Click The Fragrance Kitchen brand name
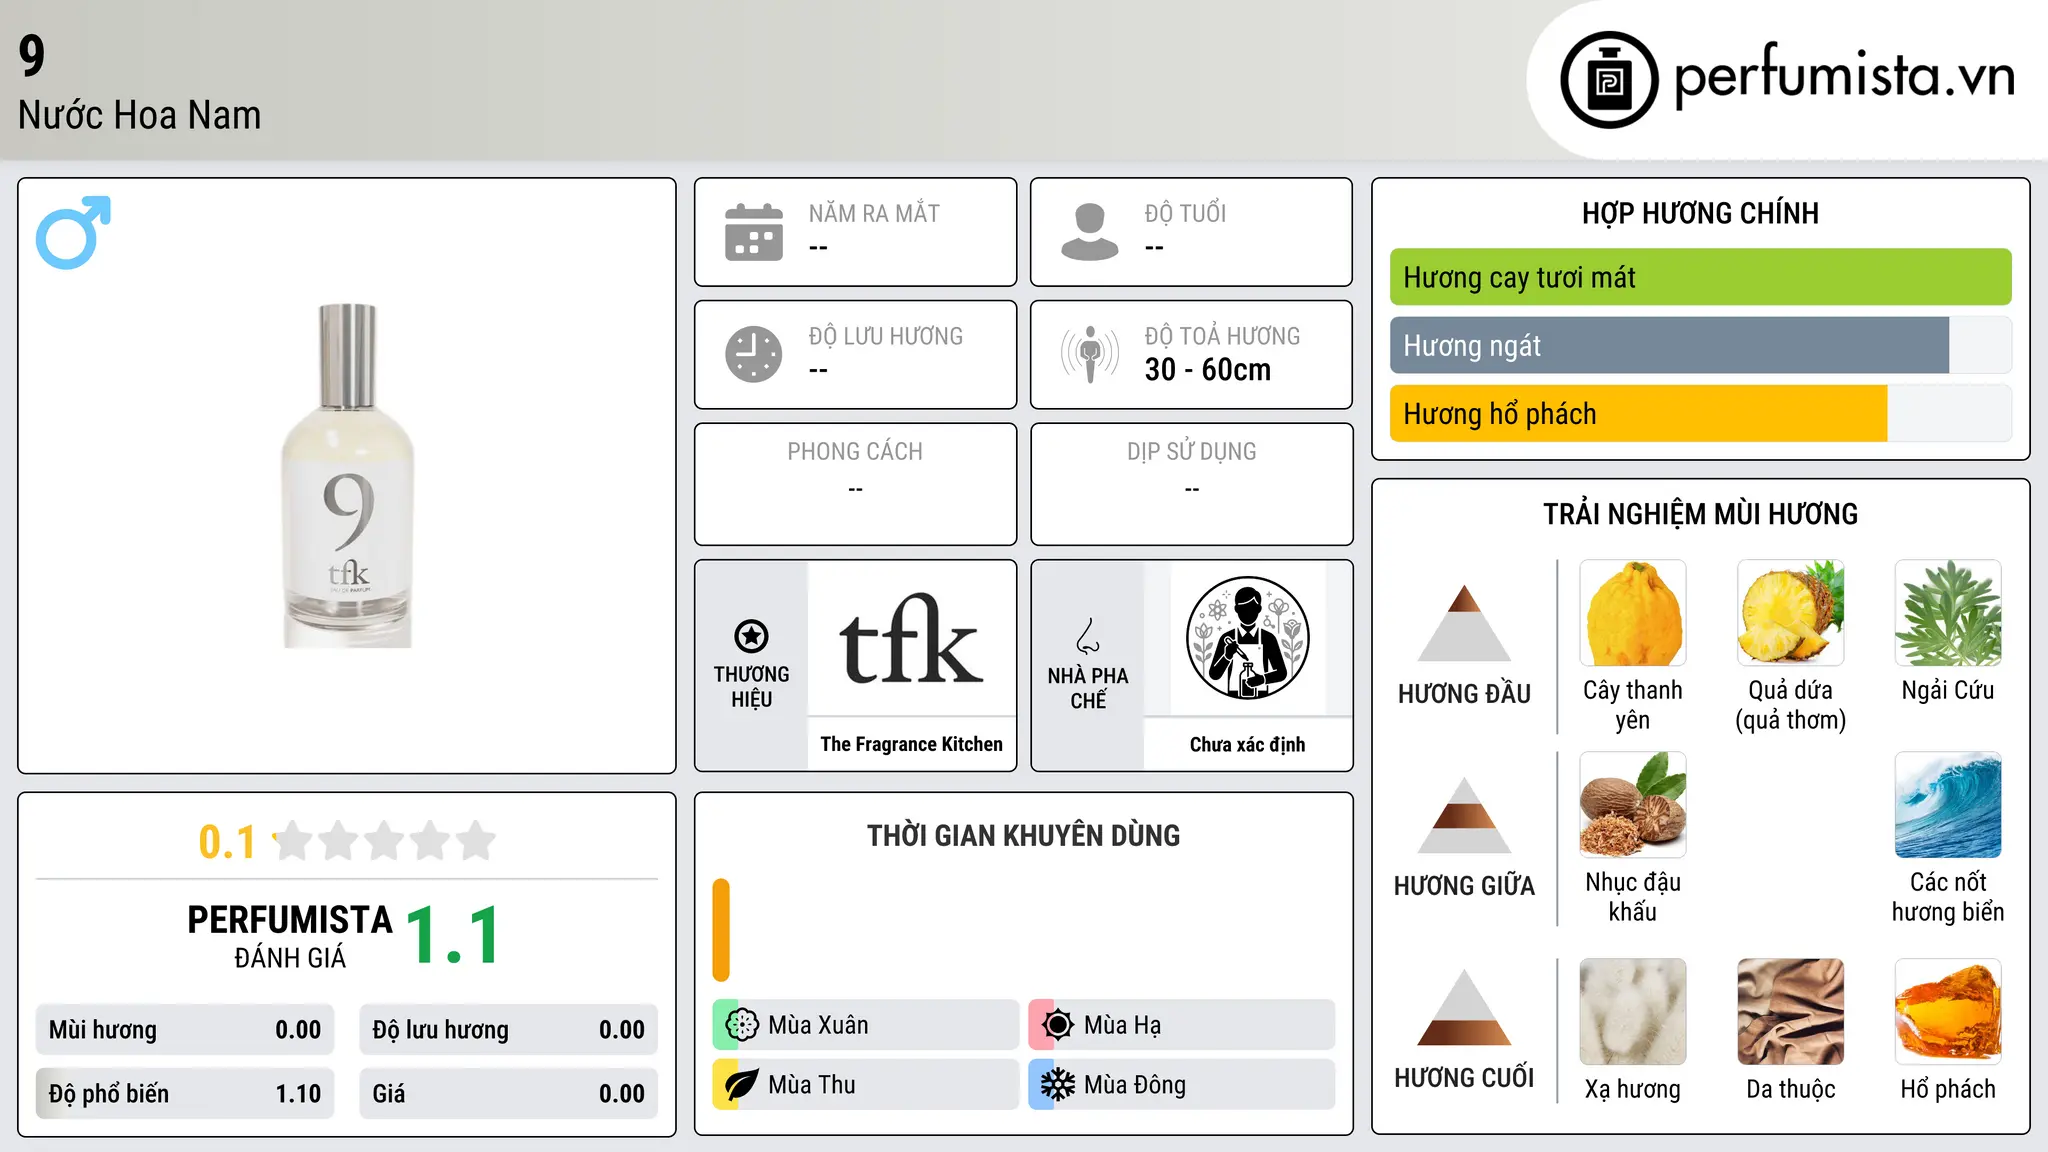This screenshot has width=2048, height=1152. [911, 744]
